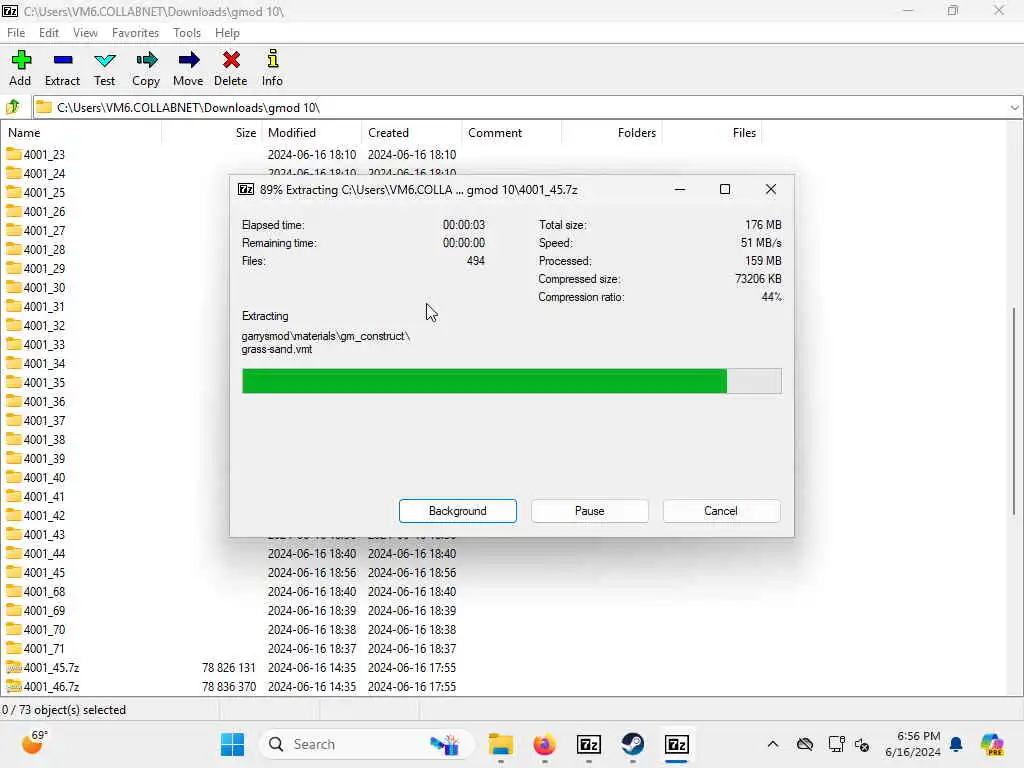This screenshot has height=768, width=1024.
Task: Select the 4001_46.7z archive icon
Action: 14,686
